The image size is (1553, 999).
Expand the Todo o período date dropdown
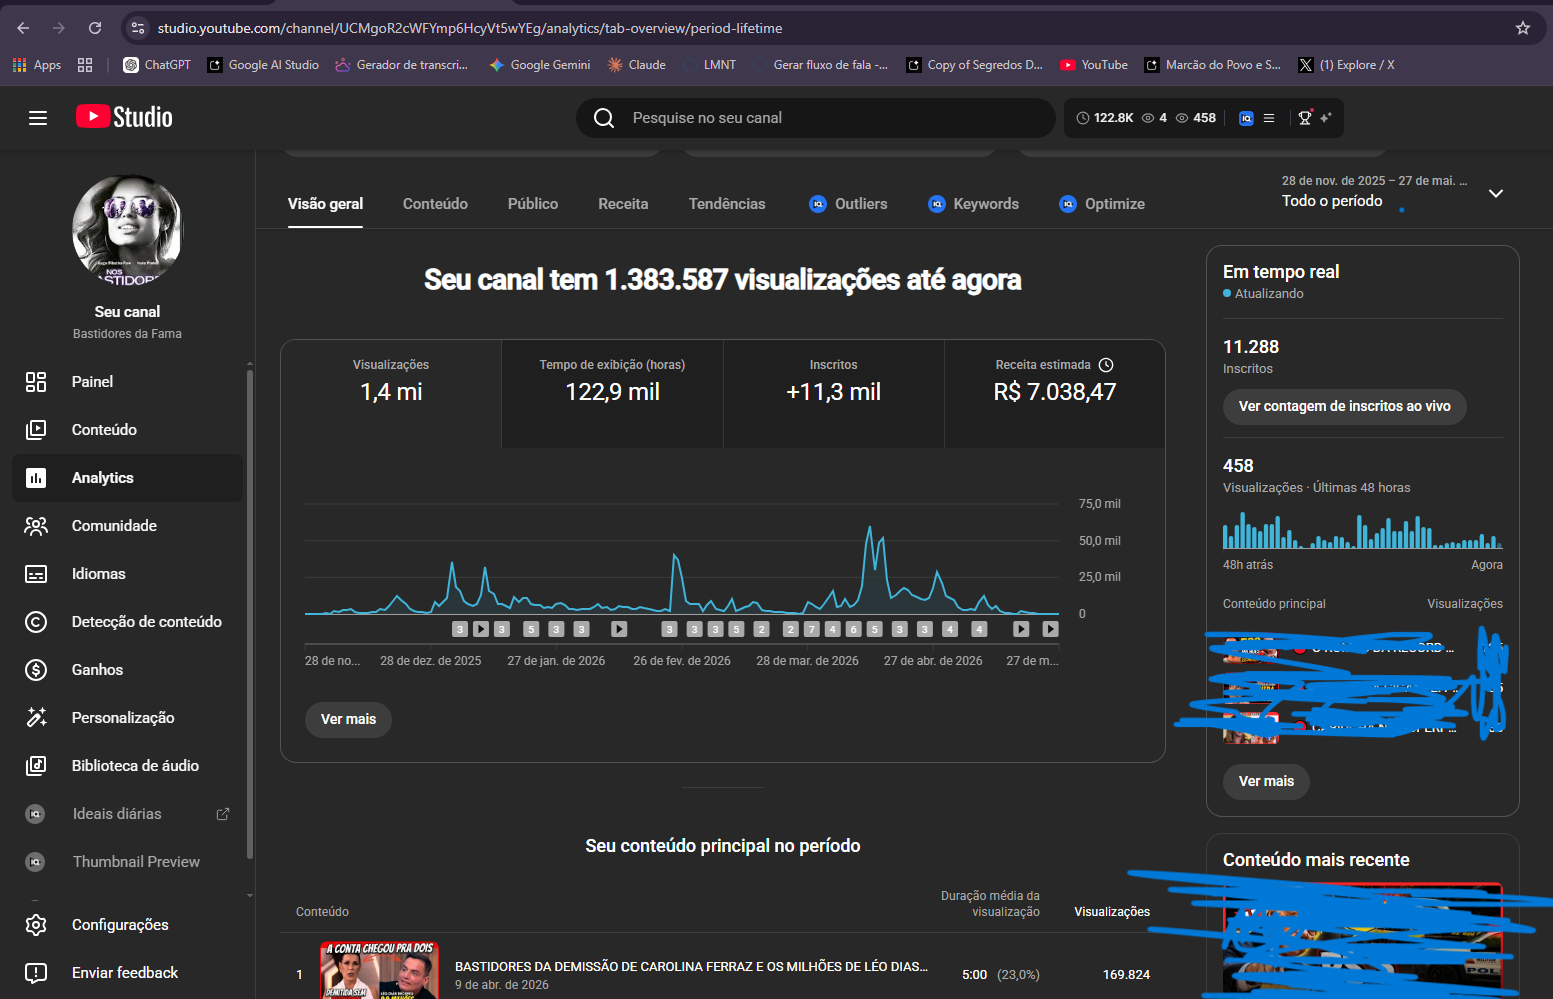coord(1496,193)
